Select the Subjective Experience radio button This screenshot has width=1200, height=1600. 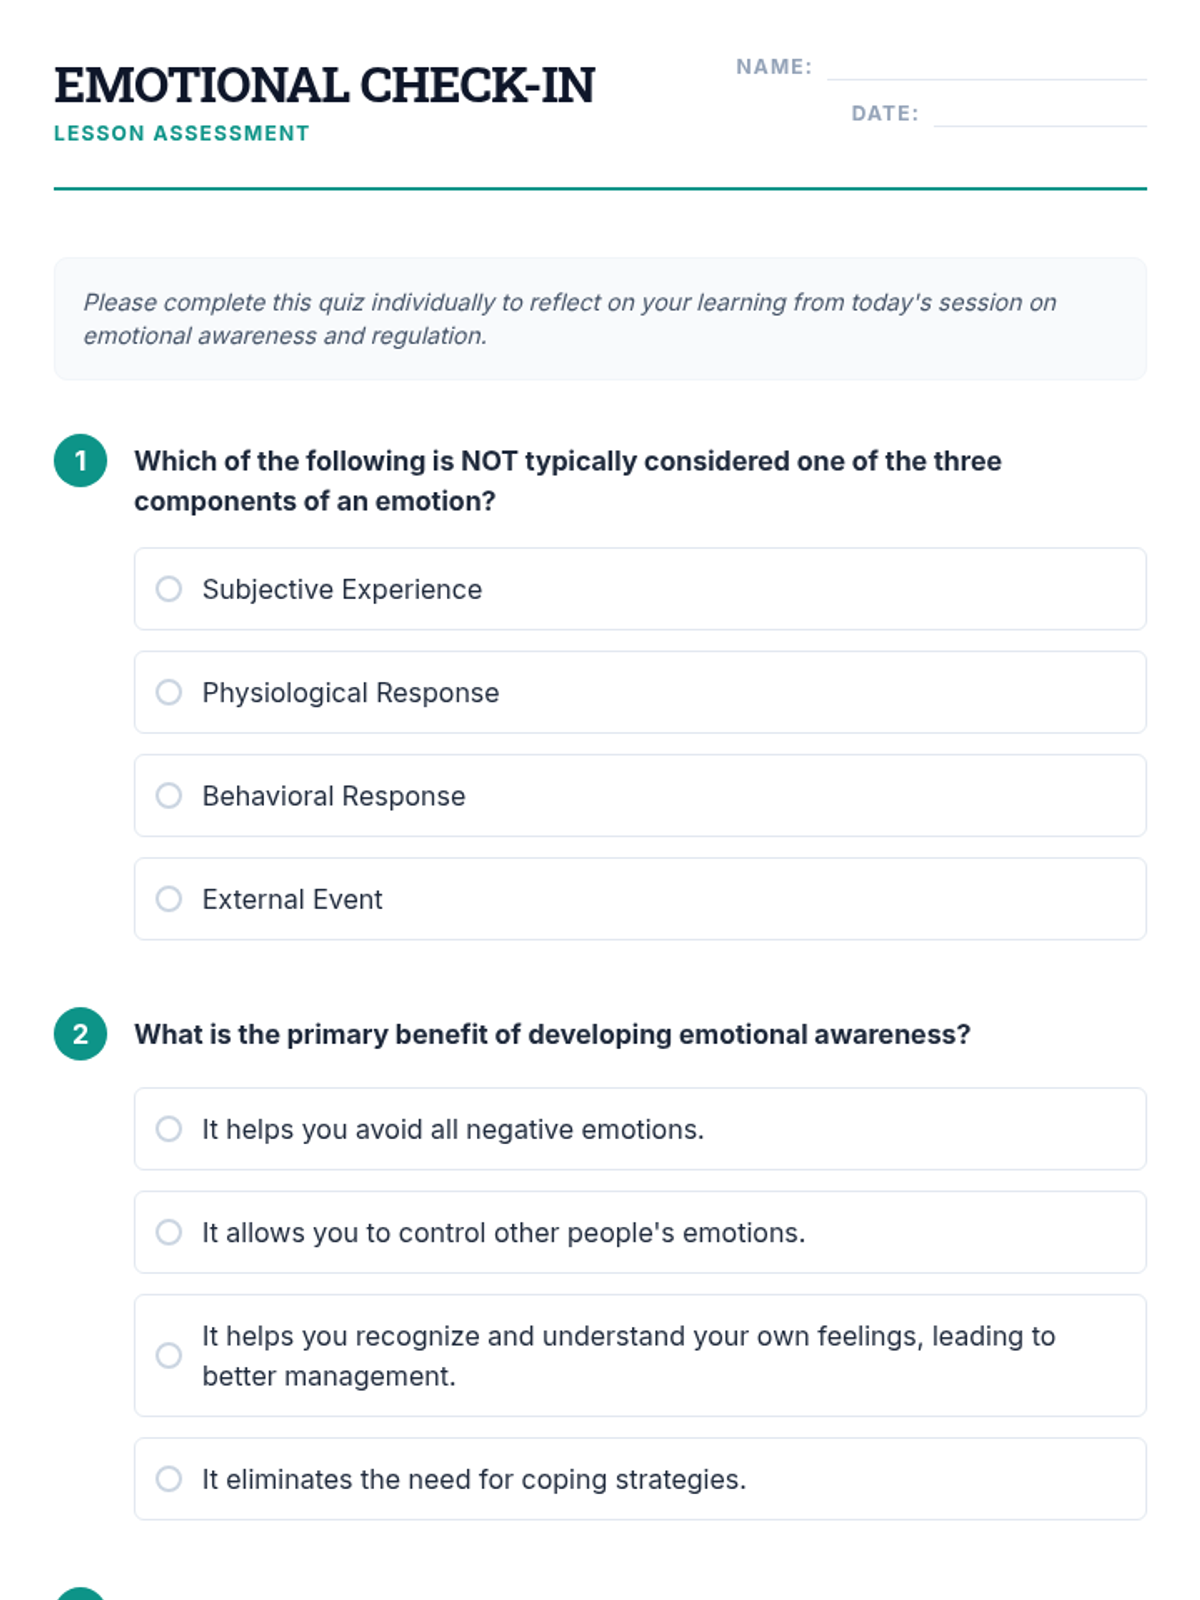coord(169,589)
